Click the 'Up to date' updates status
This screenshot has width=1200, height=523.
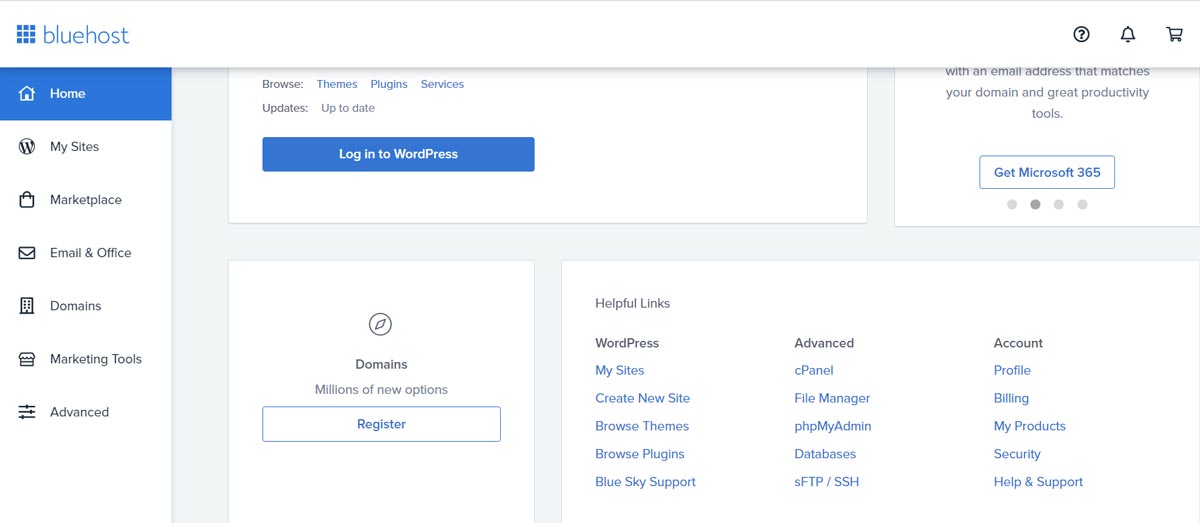[348, 108]
